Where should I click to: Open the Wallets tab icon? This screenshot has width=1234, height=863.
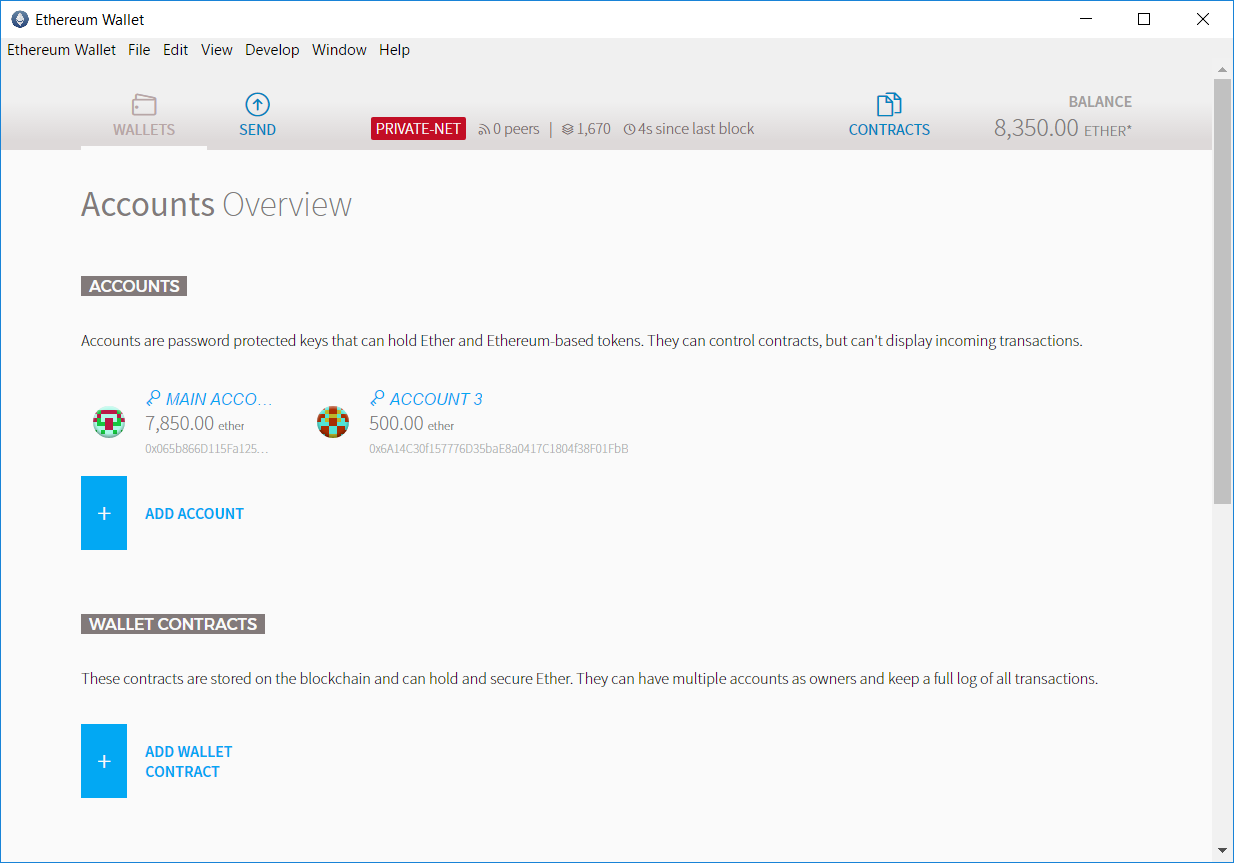(144, 104)
